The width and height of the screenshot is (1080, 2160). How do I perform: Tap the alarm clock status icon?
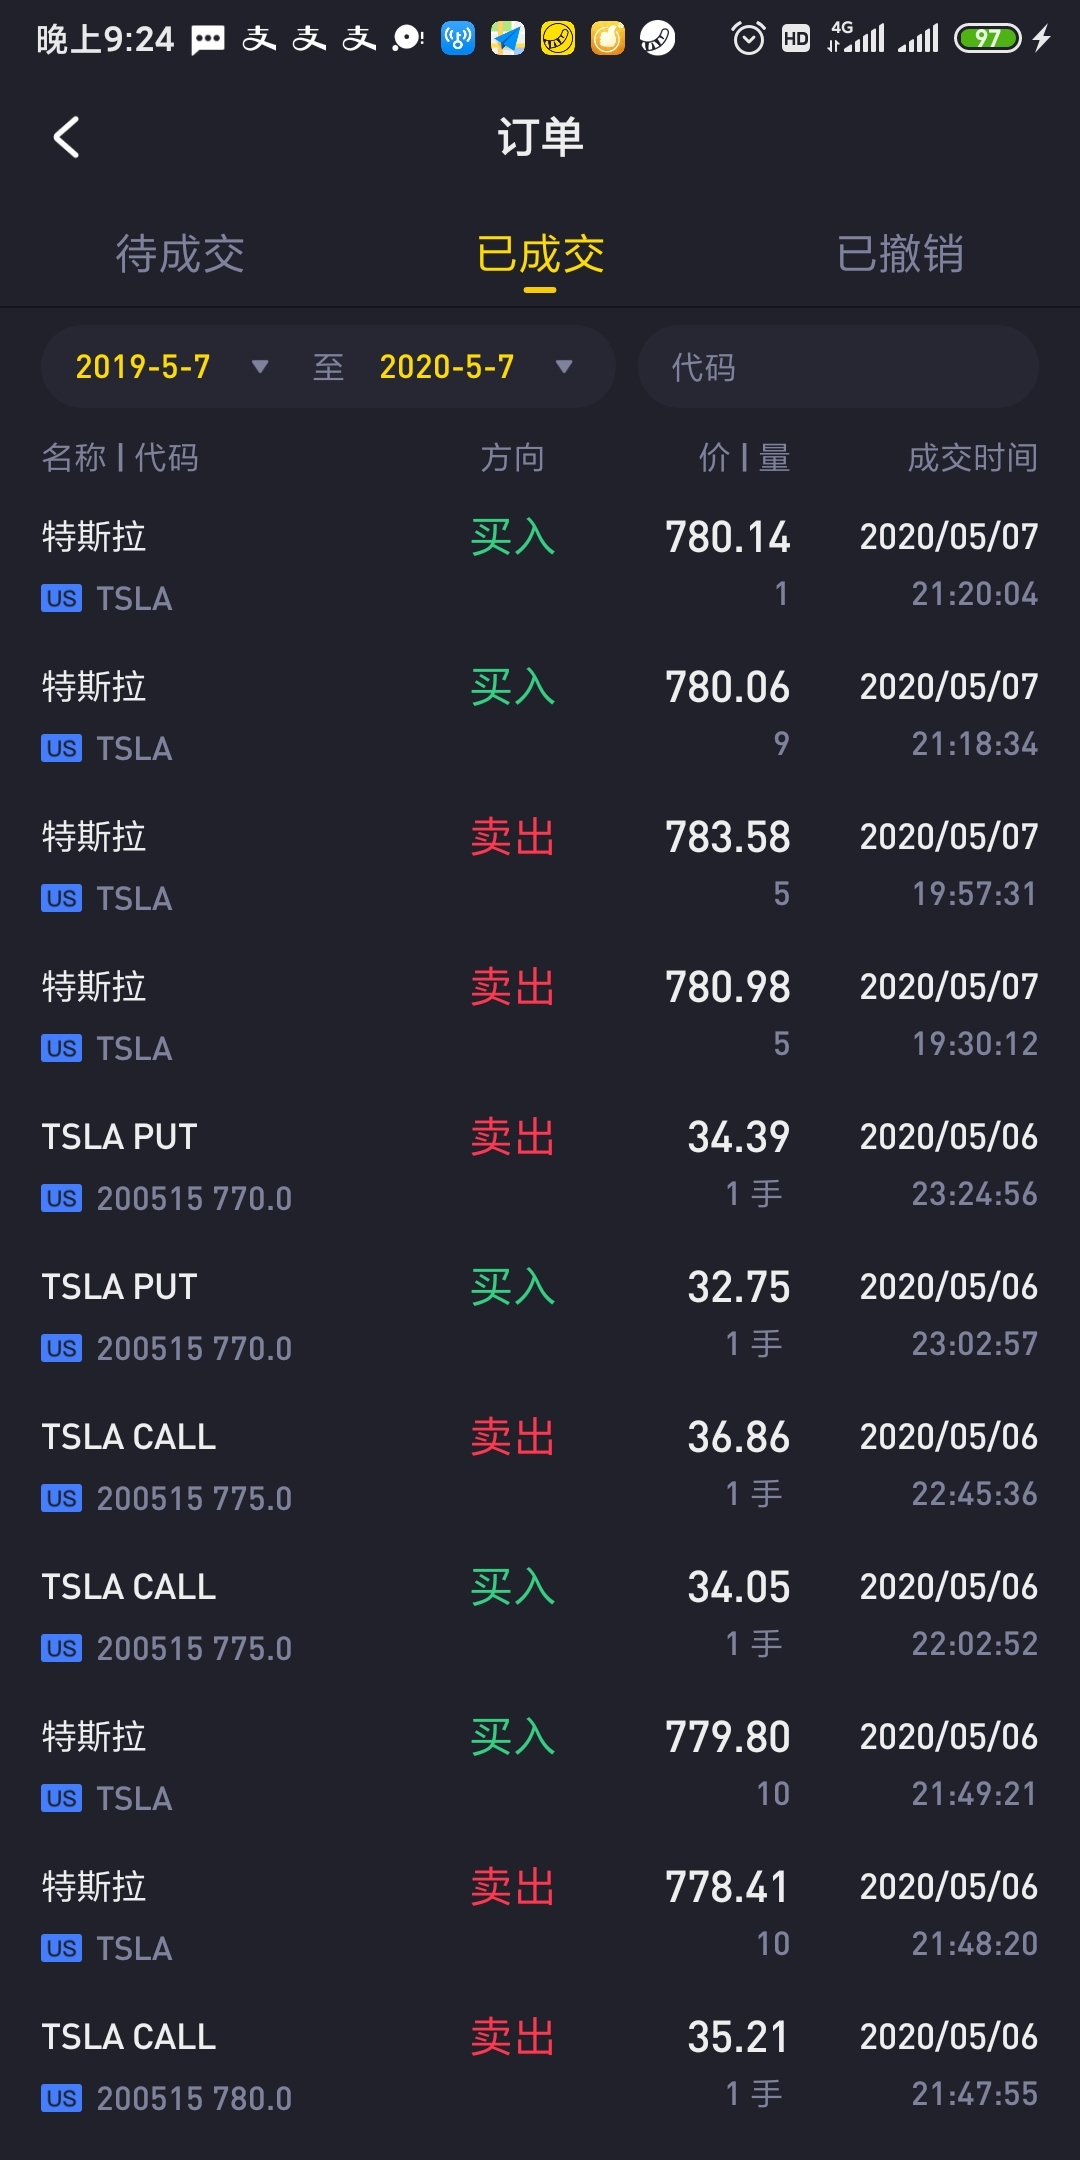tap(748, 39)
